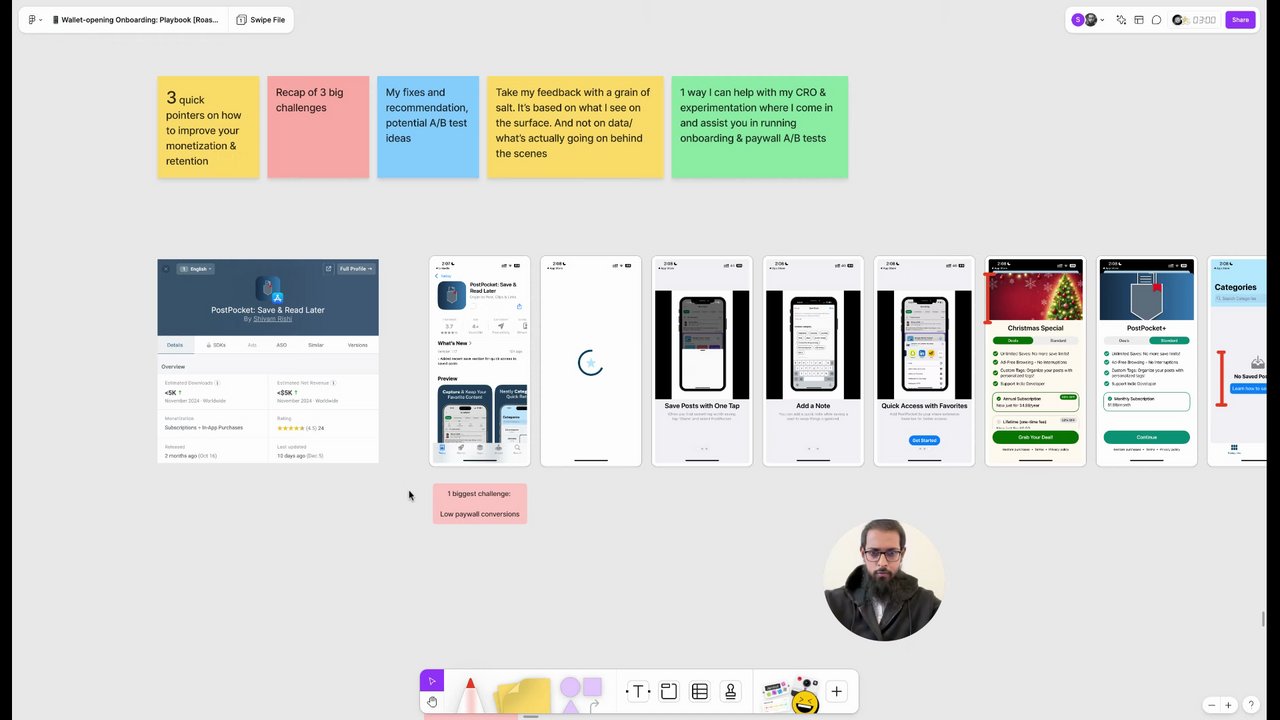This screenshot has height=720, width=1280.
Task: Click the Full Profile button
Action: coord(356,269)
